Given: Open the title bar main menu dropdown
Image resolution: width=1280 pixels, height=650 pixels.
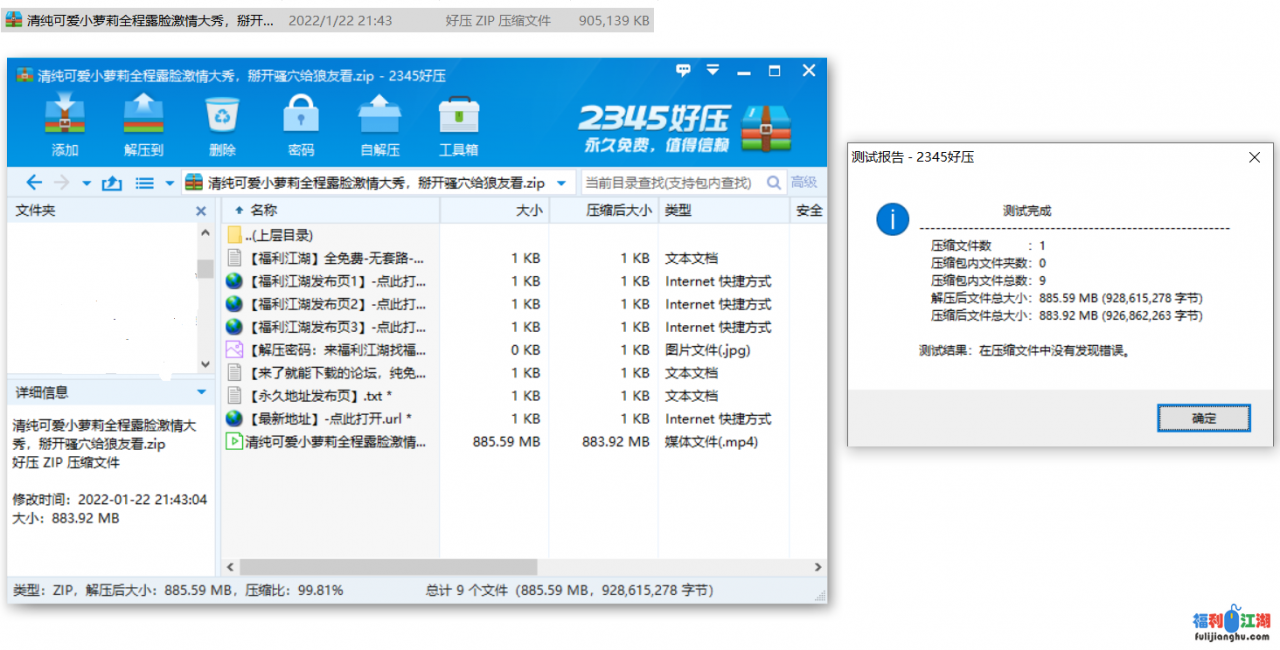Looking at the screenshot, I should tap(712, 72).
